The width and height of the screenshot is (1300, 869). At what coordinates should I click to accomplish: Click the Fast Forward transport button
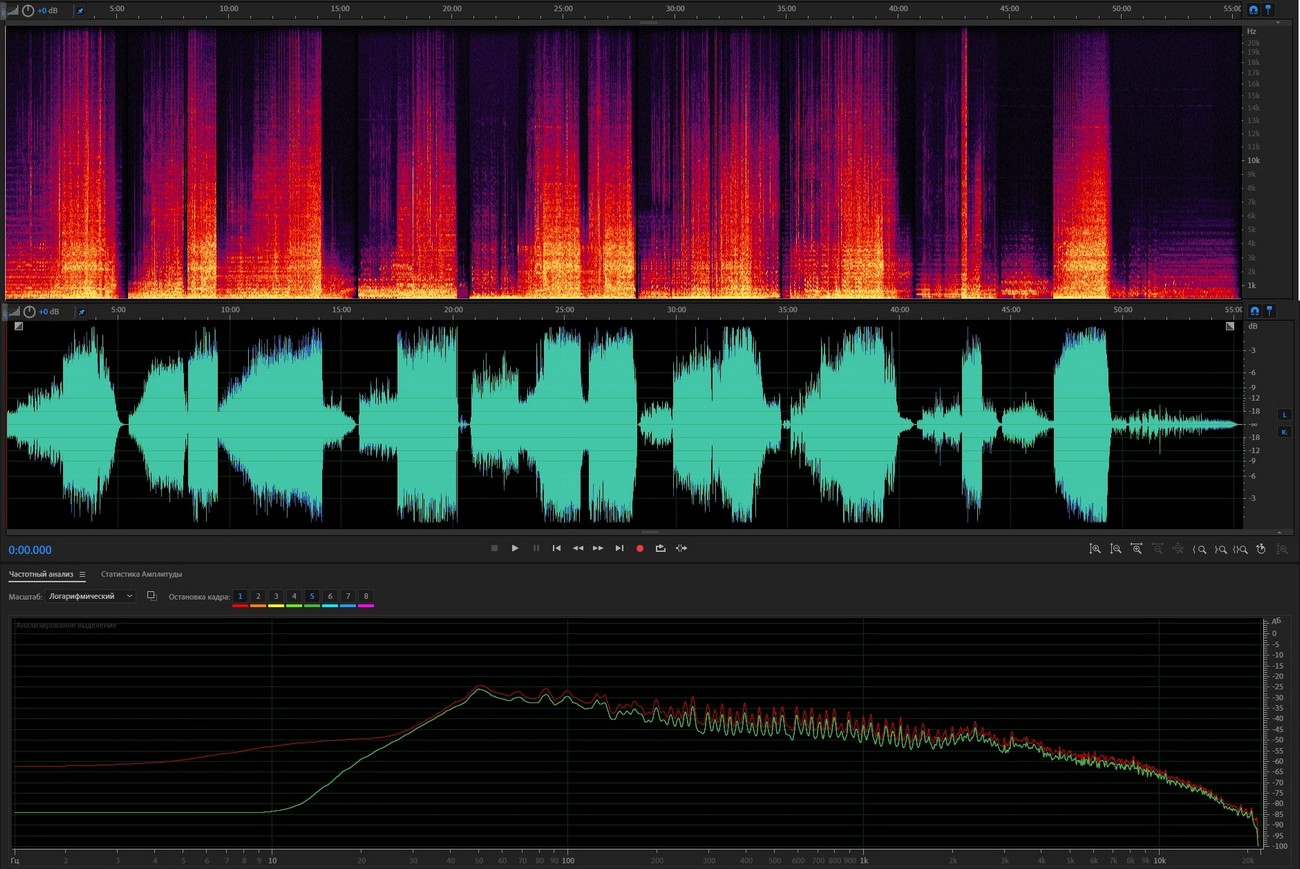598,548
